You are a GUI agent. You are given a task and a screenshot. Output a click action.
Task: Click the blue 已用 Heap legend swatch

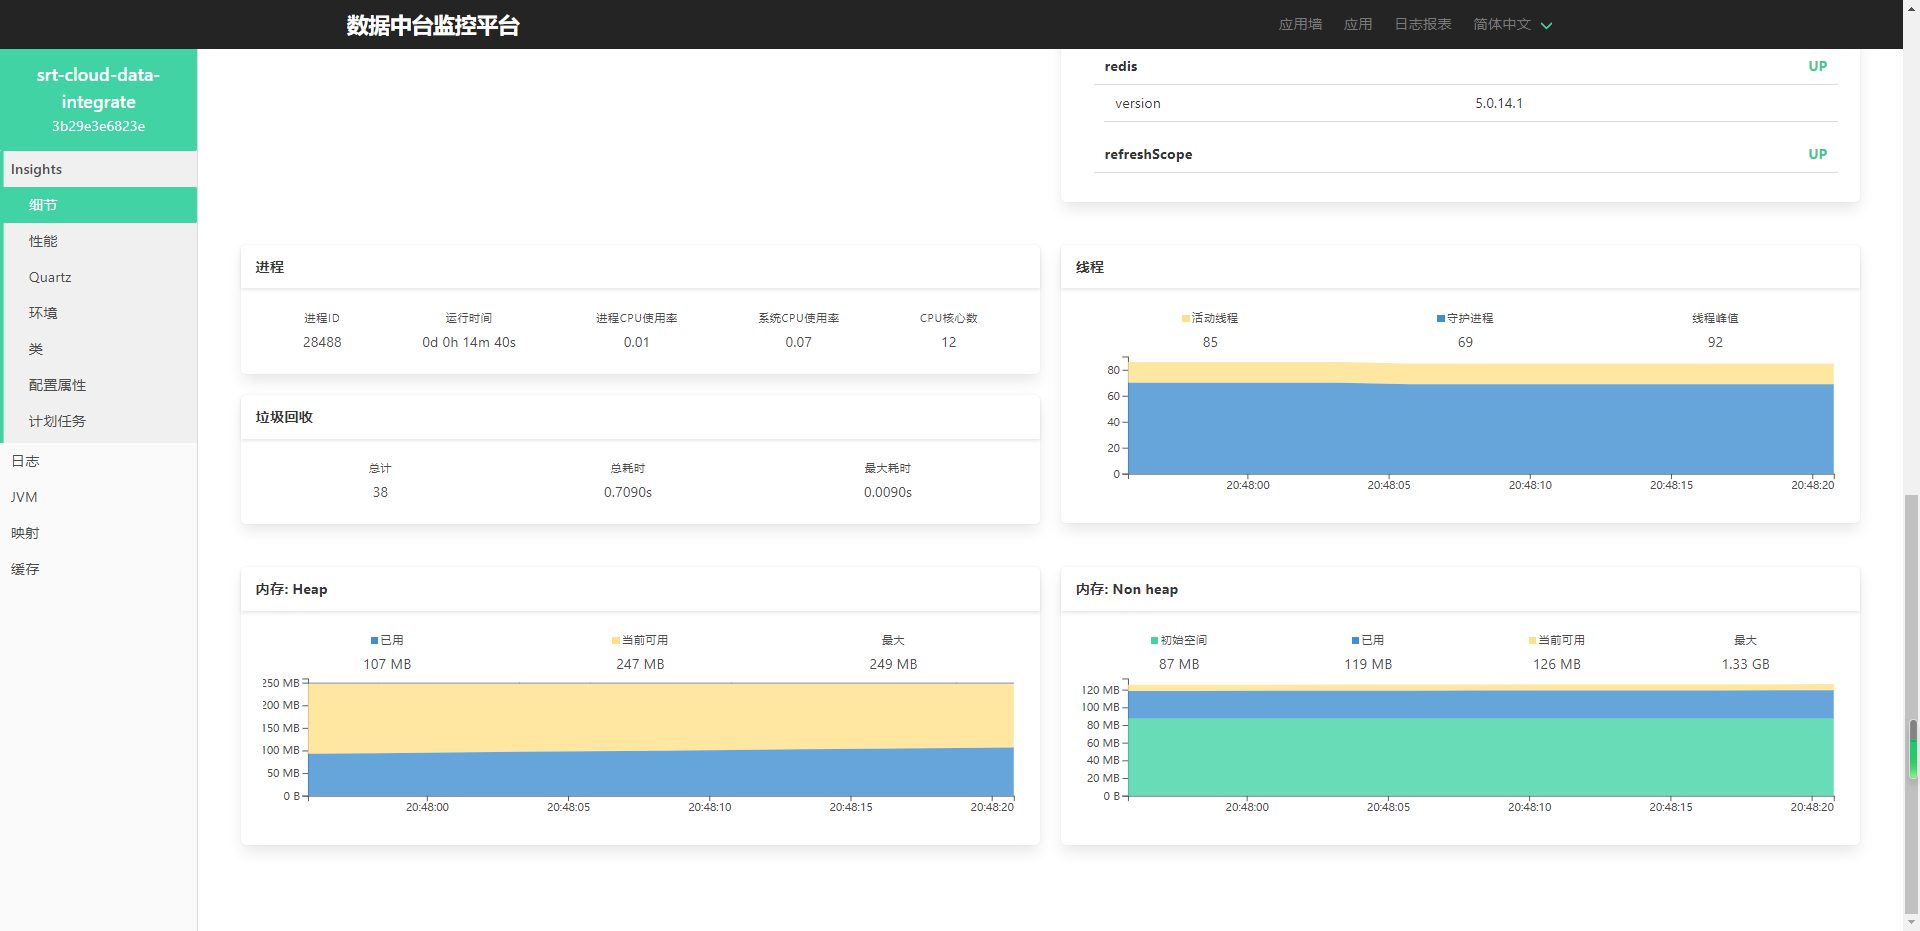click(374, 640)
